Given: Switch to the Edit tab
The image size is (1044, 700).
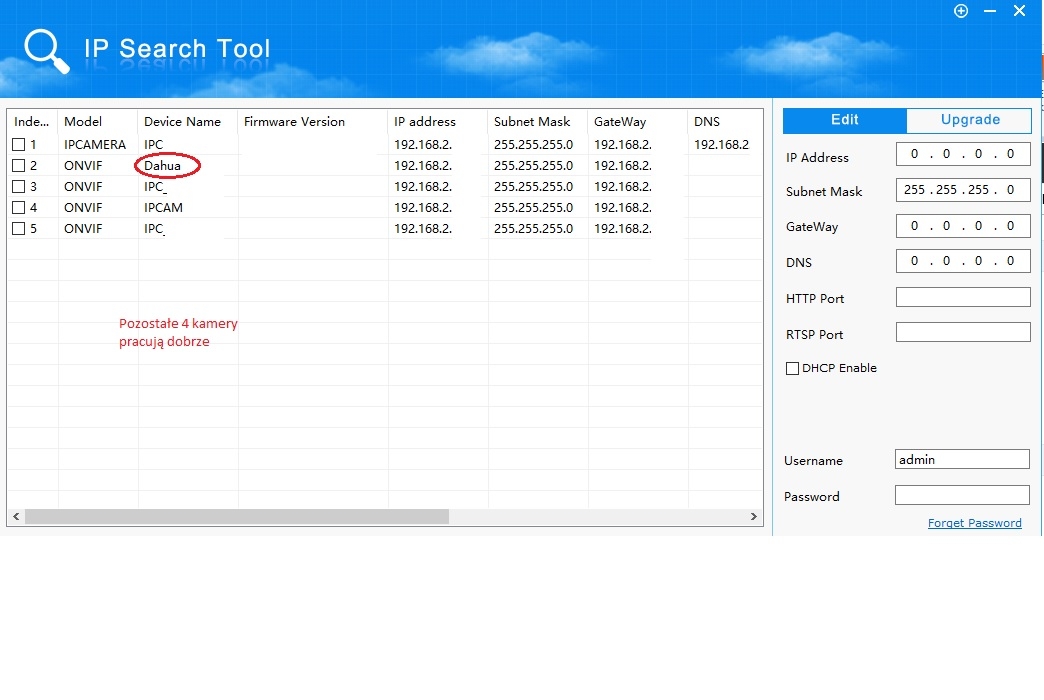Looking at the screenshot, I should 844,120.
